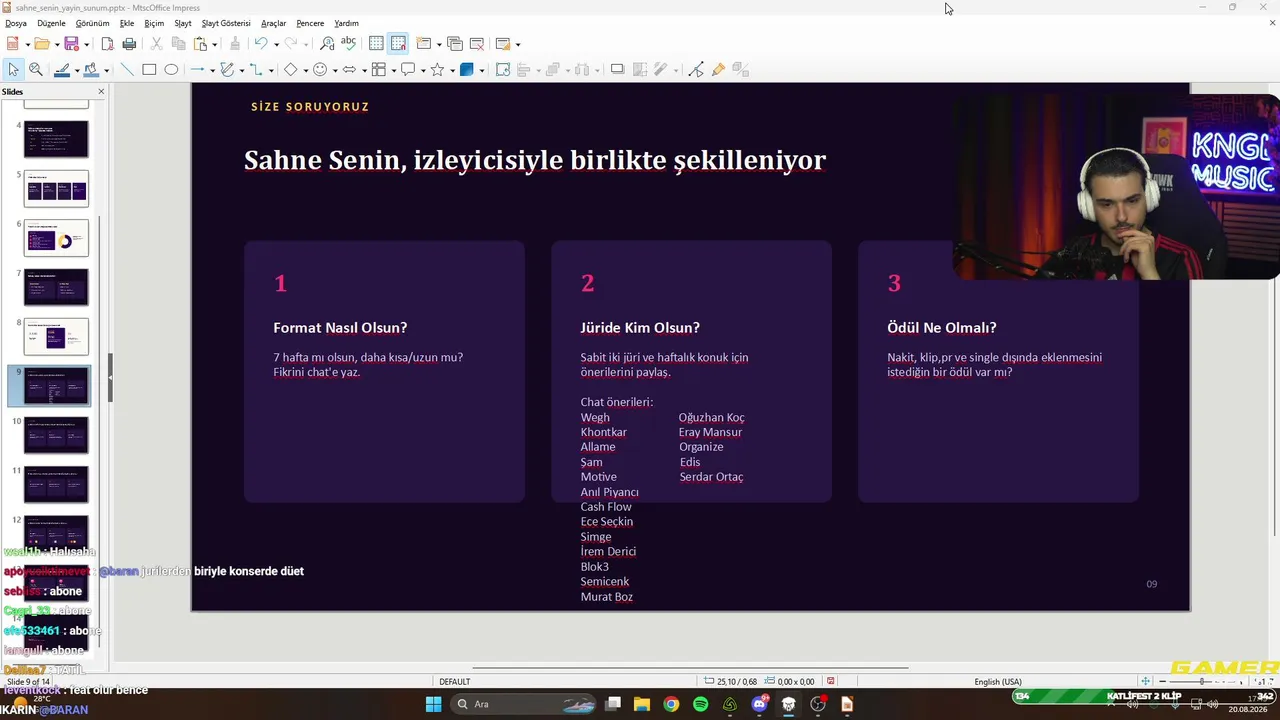Click the 'Ödül Ne Olmalı?' heading

[942, 328]
